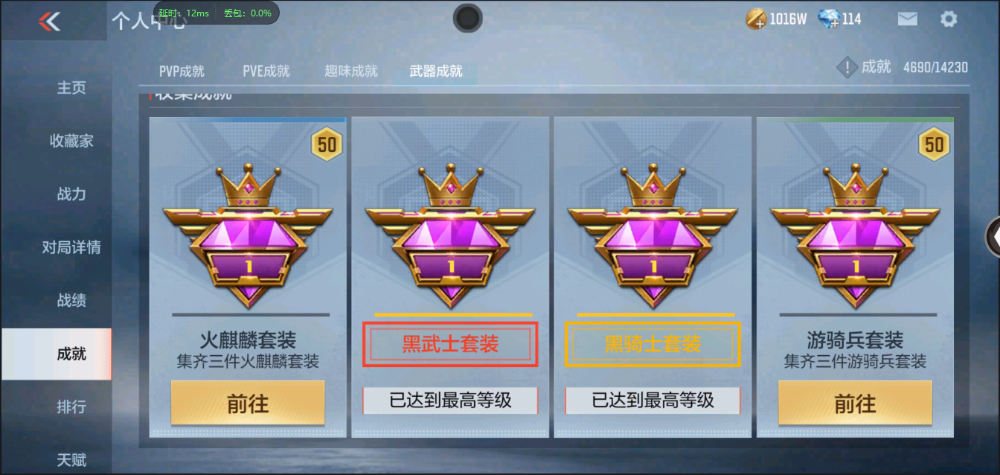Switch to the PVE成就 tab
The width and height of the screenshot is (1000, 475).
(x=266, y=71)
